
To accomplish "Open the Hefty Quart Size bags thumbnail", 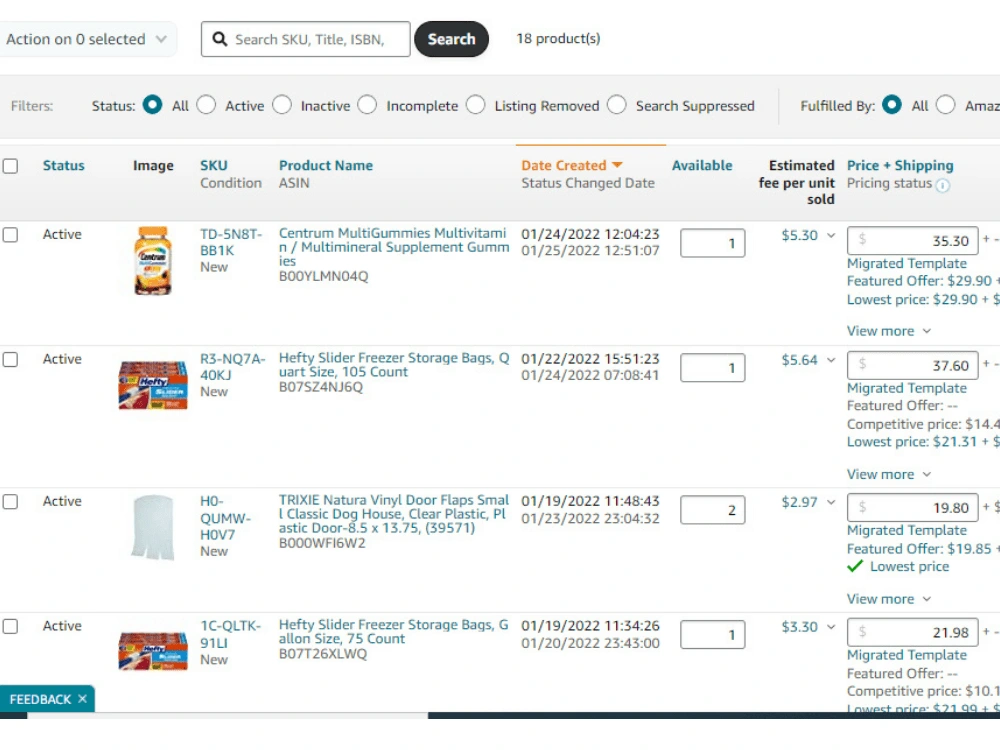I will coord(153,385).
